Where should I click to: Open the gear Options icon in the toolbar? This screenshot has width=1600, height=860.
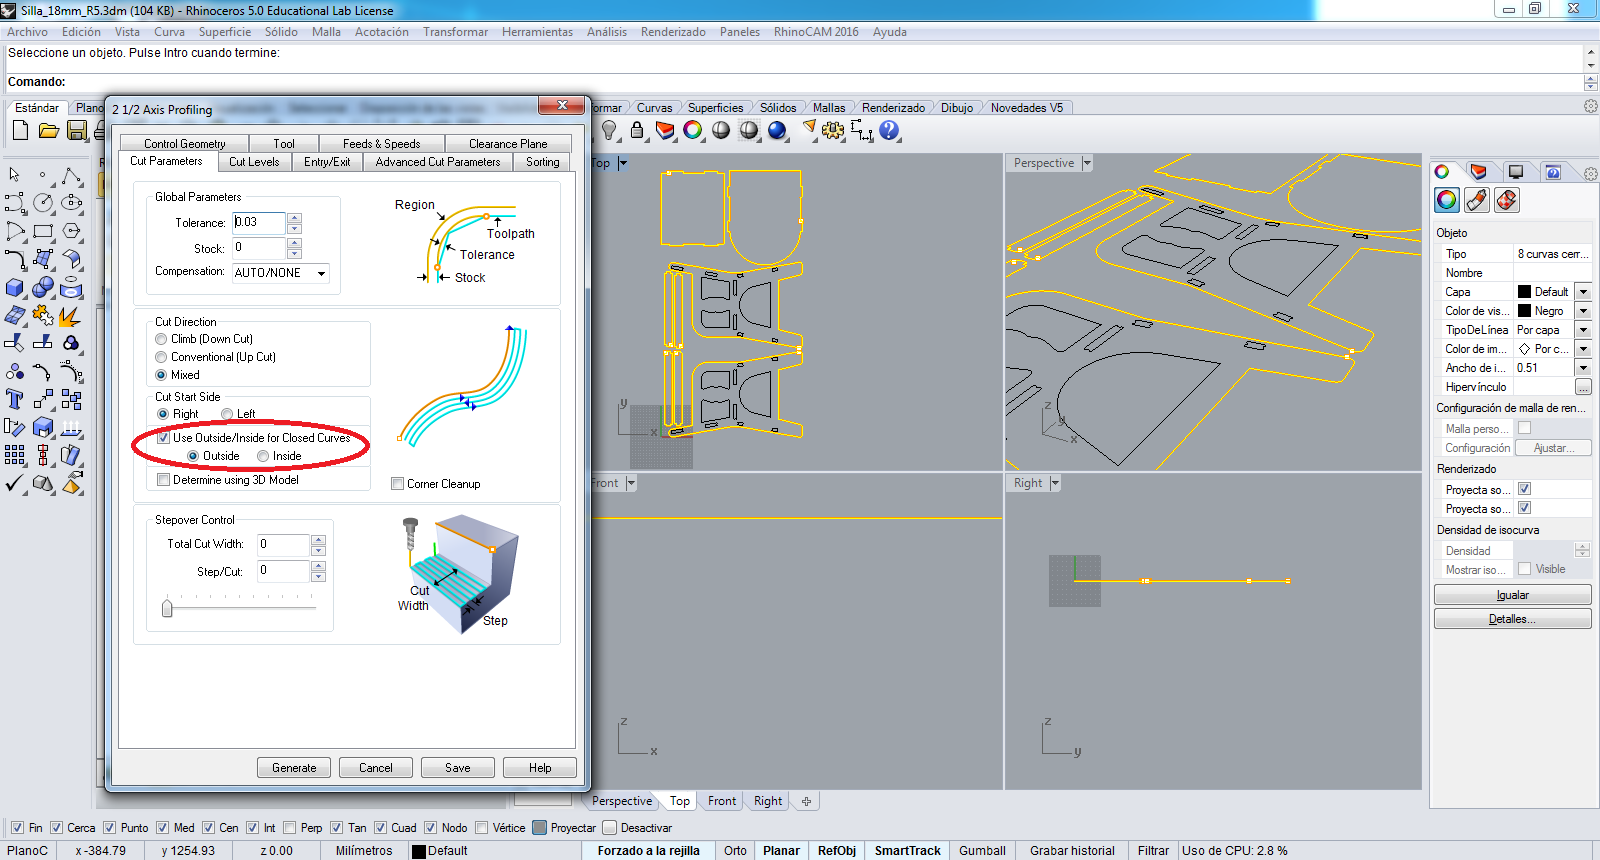[x=833, y=130]
